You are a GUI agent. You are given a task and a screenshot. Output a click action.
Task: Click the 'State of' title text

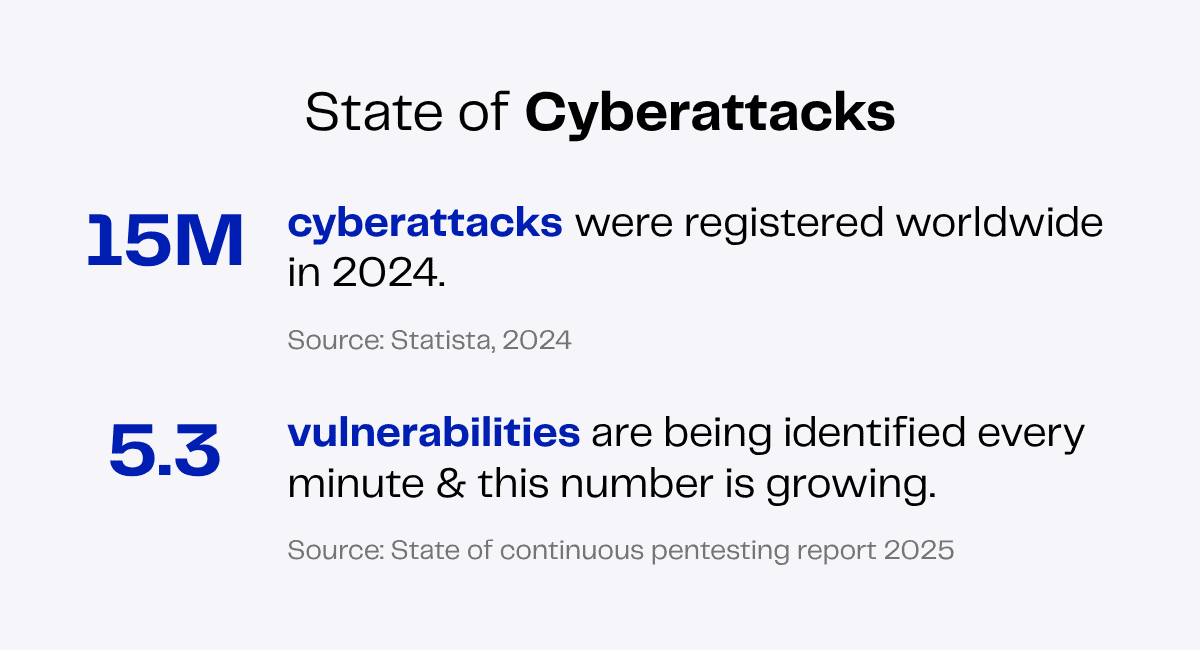(x=408, y=114)
